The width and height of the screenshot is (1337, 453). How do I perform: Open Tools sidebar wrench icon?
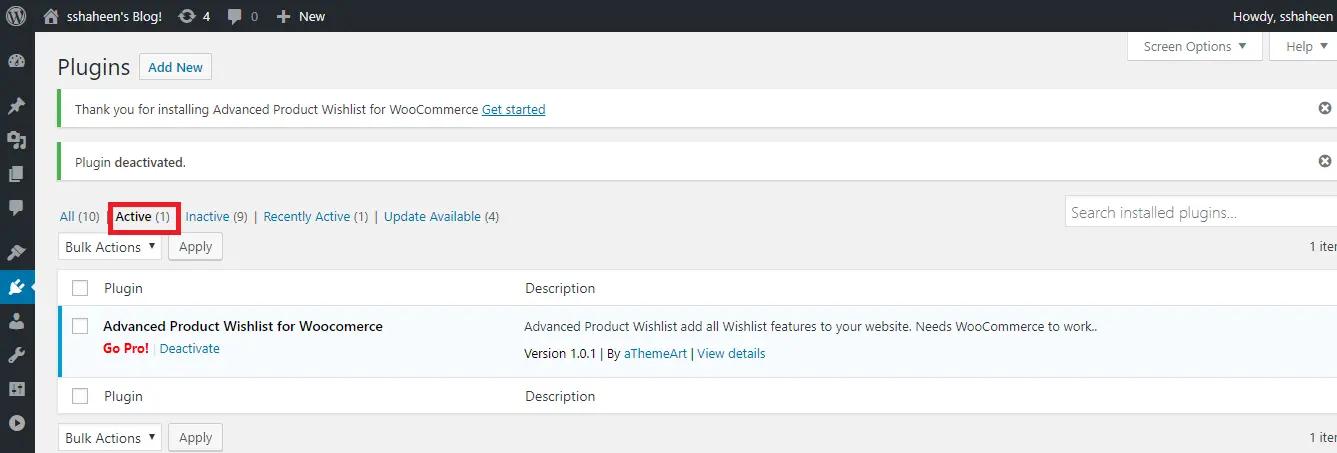(16, 355)
